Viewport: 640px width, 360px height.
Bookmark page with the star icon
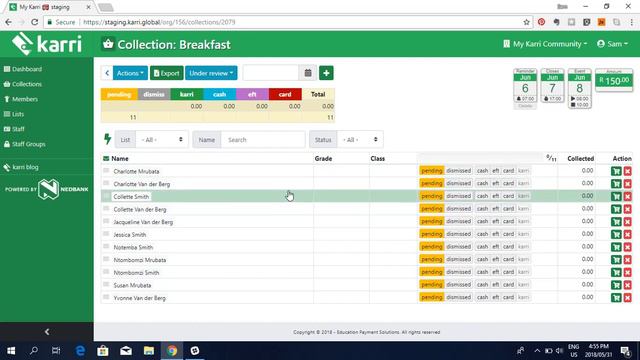tap(527, 22)
